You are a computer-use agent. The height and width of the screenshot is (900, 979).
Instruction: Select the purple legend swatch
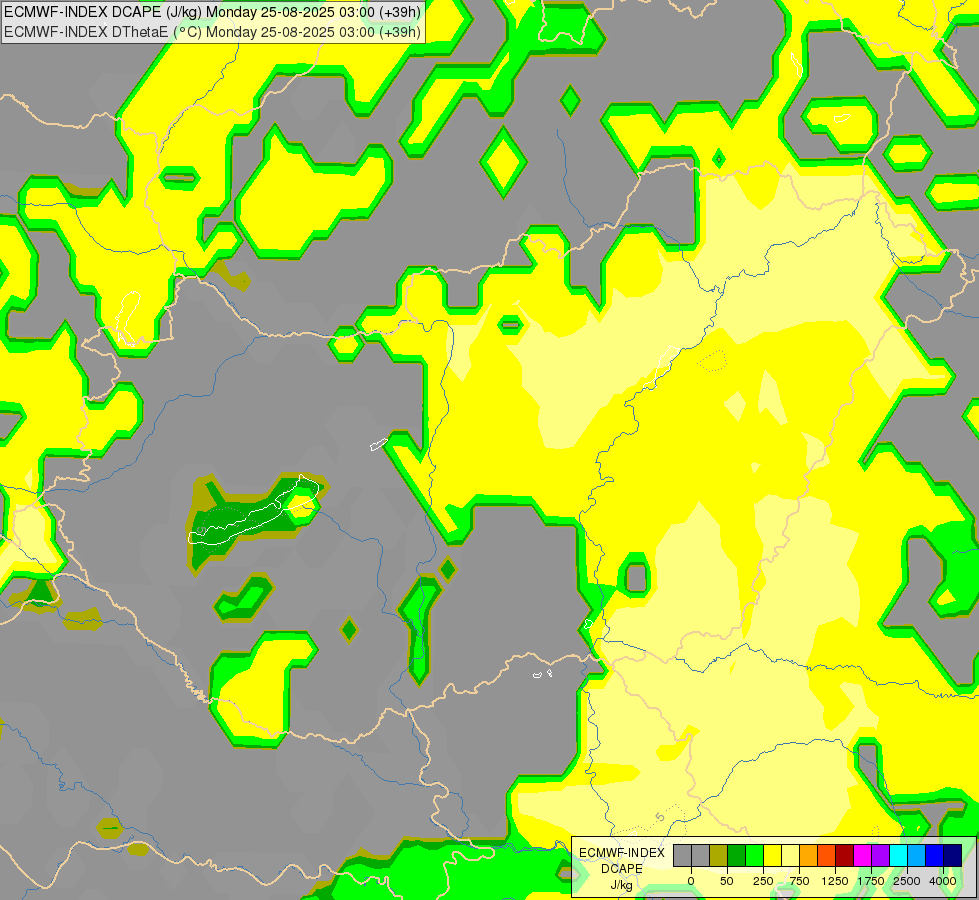point(880,855)
